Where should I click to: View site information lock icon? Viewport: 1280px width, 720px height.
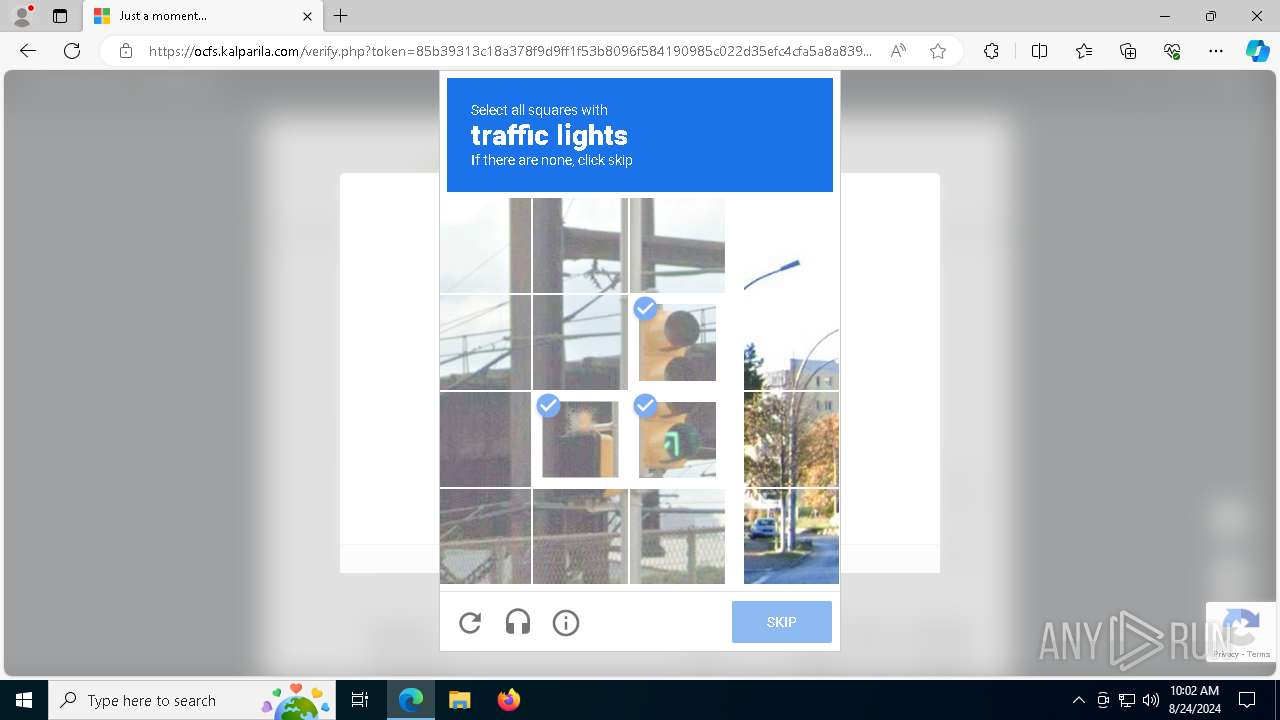click(125, 51)
